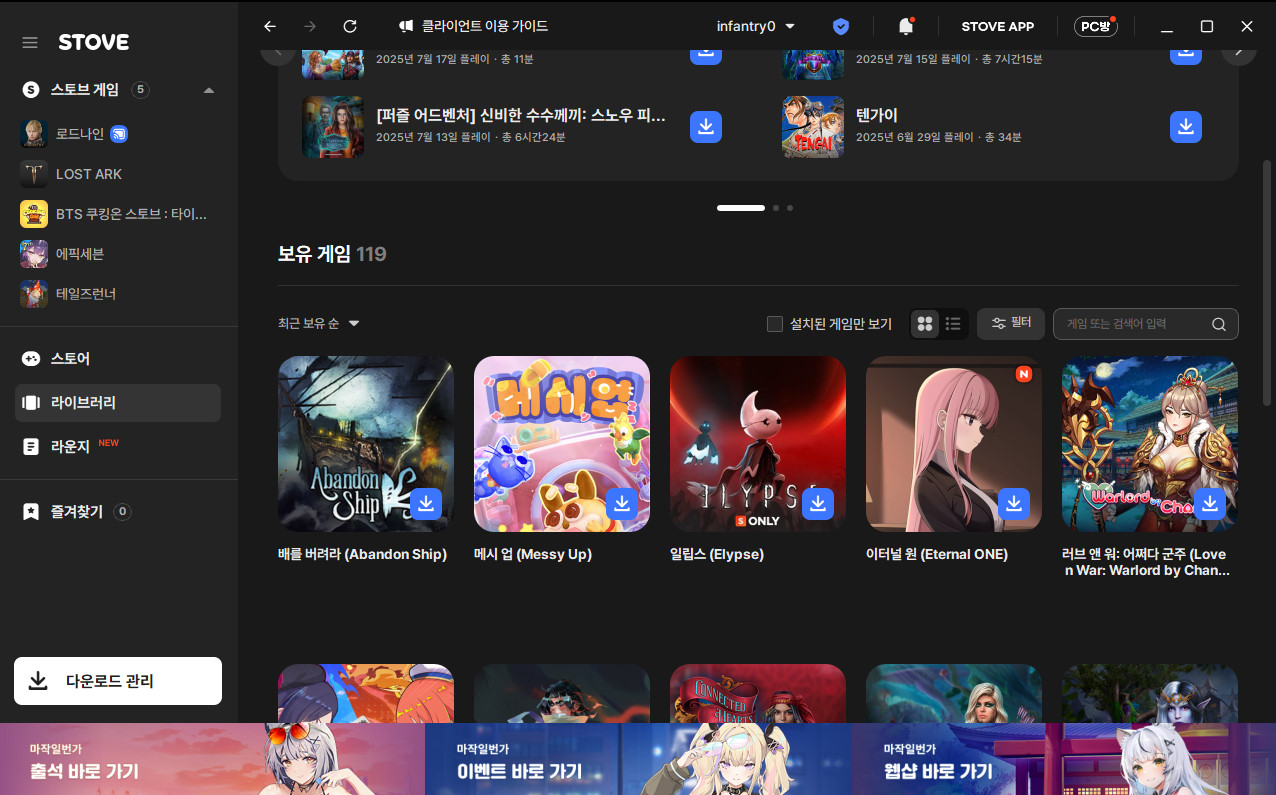Click the PC방 badge button
The width and height of the screenshot is (1276, 795).
click(1095, 26)
